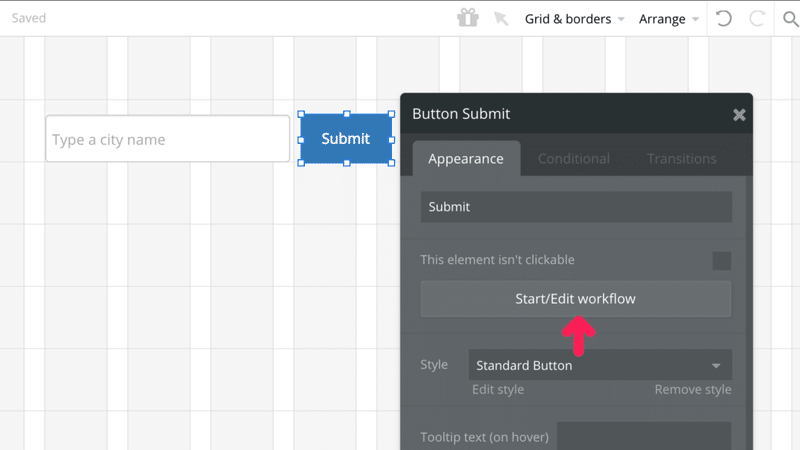Select the blue Submit button on canvas
The height and width of the screenshot is (450, 800).
click(346, 139)
